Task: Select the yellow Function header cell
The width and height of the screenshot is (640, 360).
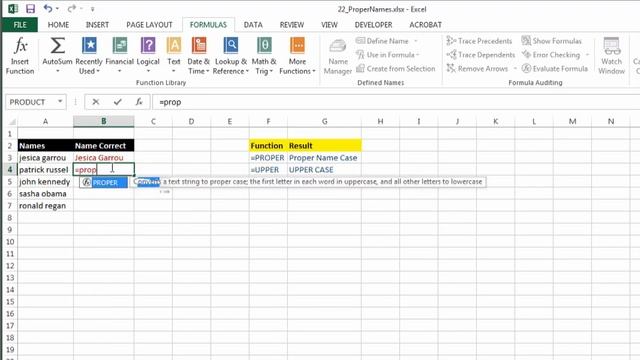Action: (x=268, y=146)
